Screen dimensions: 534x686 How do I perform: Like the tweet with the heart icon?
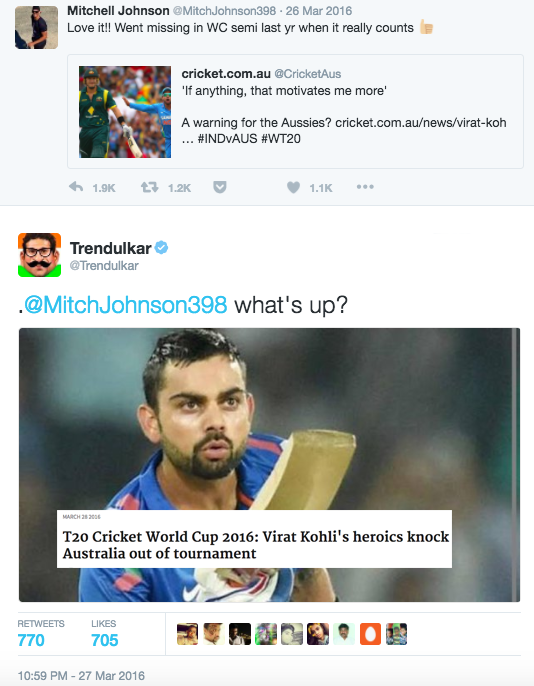click(x=293, y=187)
